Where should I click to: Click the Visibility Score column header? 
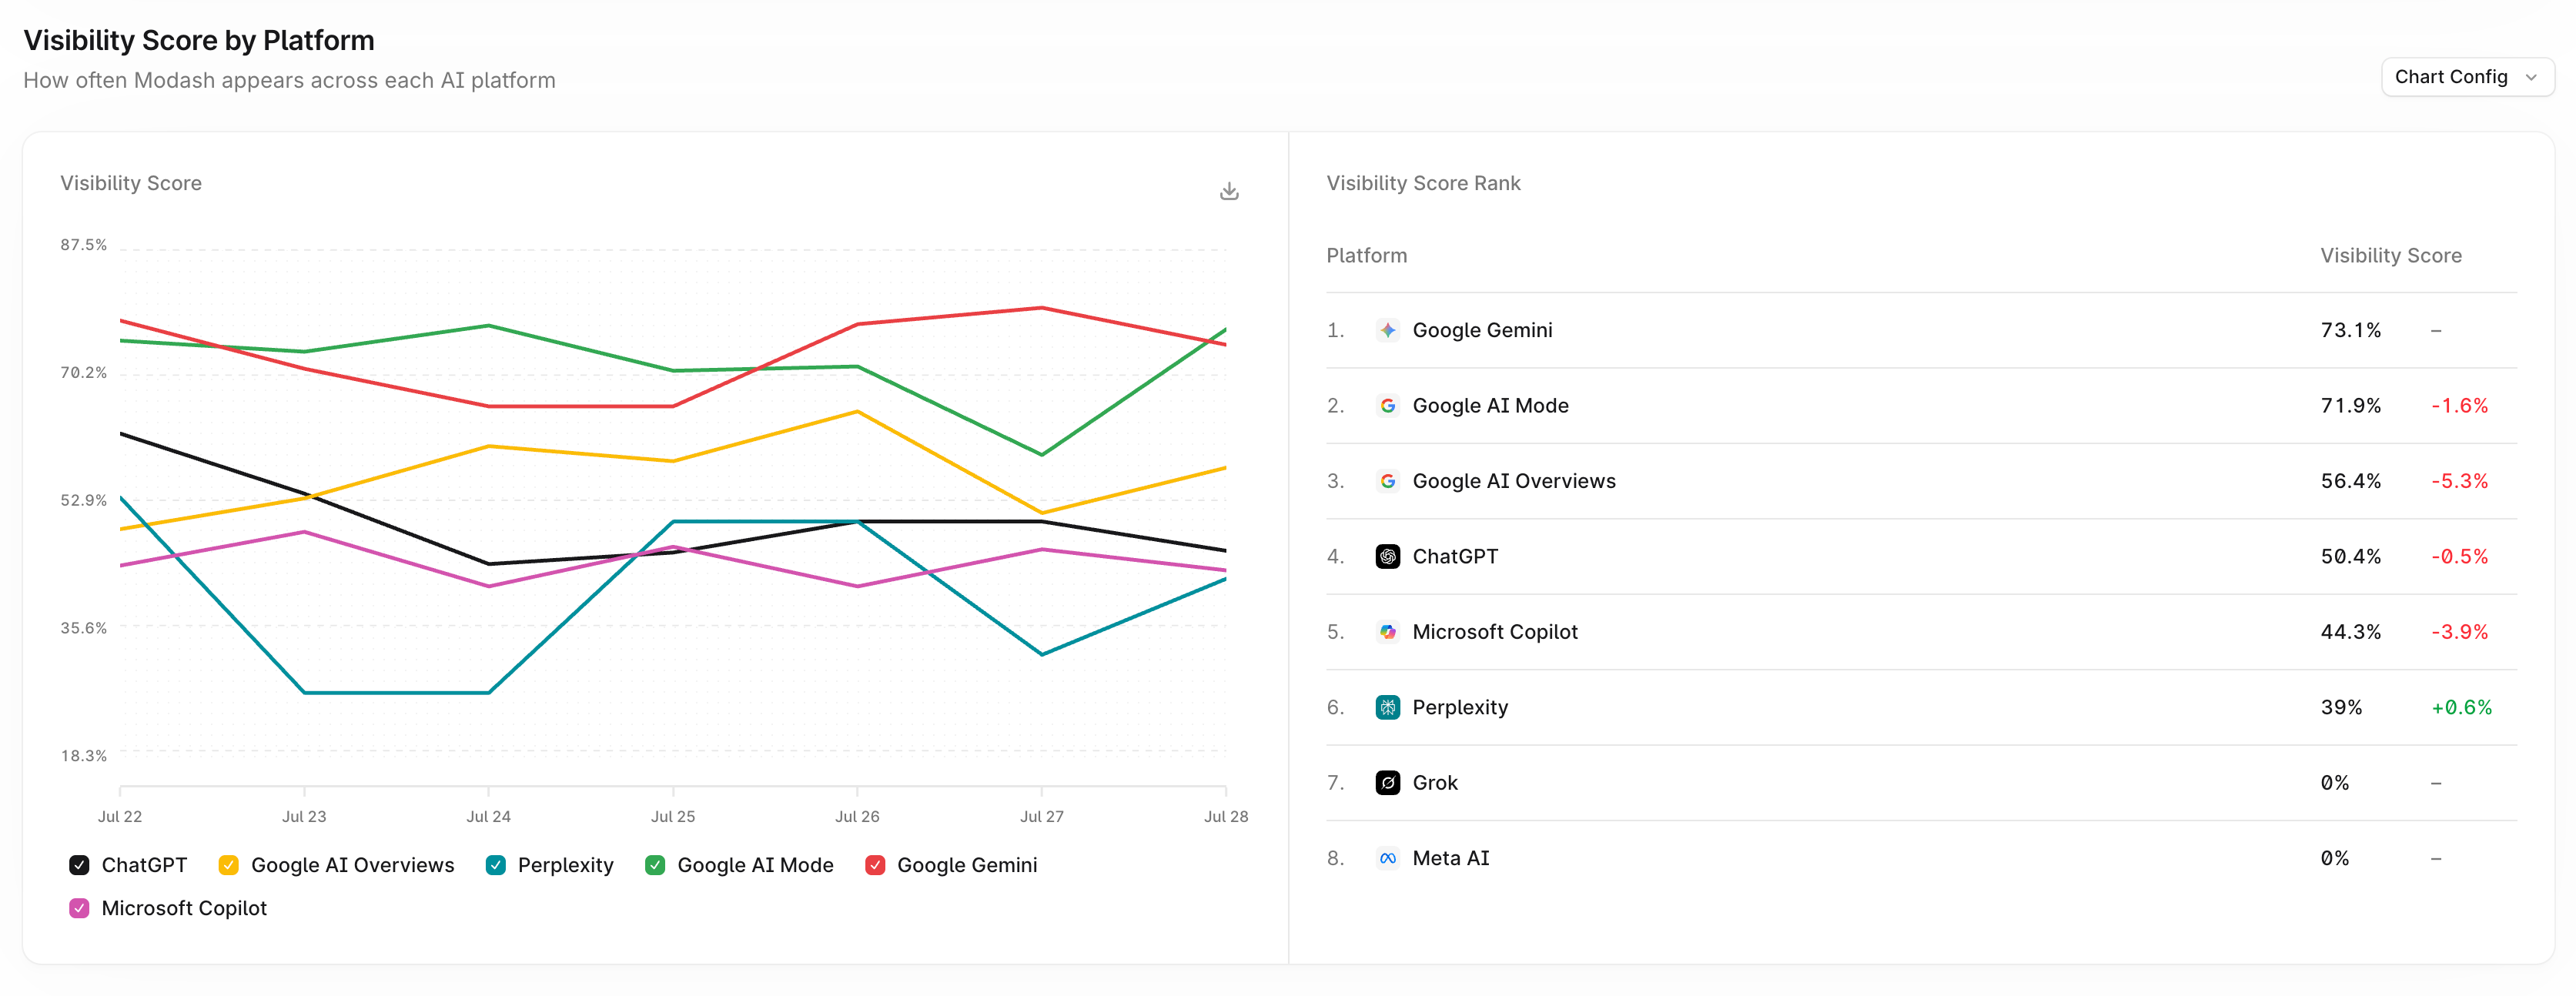coord(2390,256)
